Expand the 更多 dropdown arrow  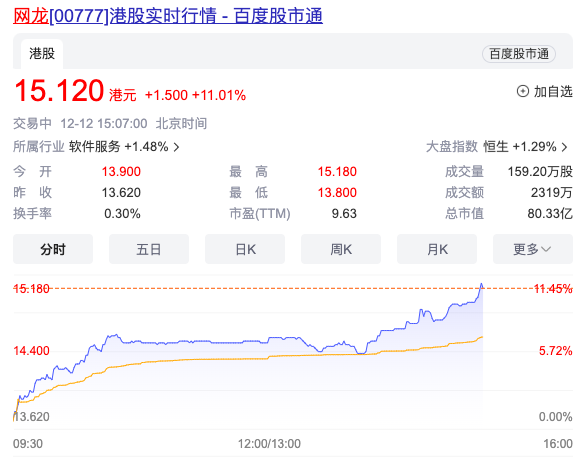546,249
